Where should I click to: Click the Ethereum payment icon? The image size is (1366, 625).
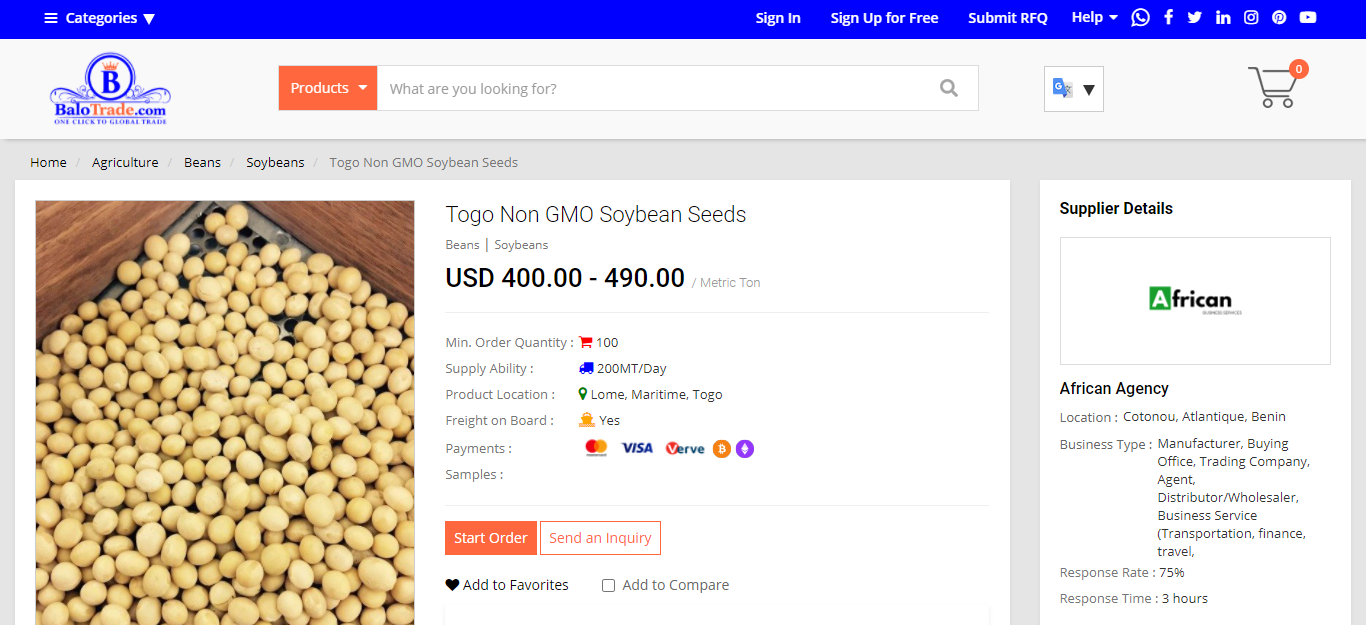(x=745, y=449)
